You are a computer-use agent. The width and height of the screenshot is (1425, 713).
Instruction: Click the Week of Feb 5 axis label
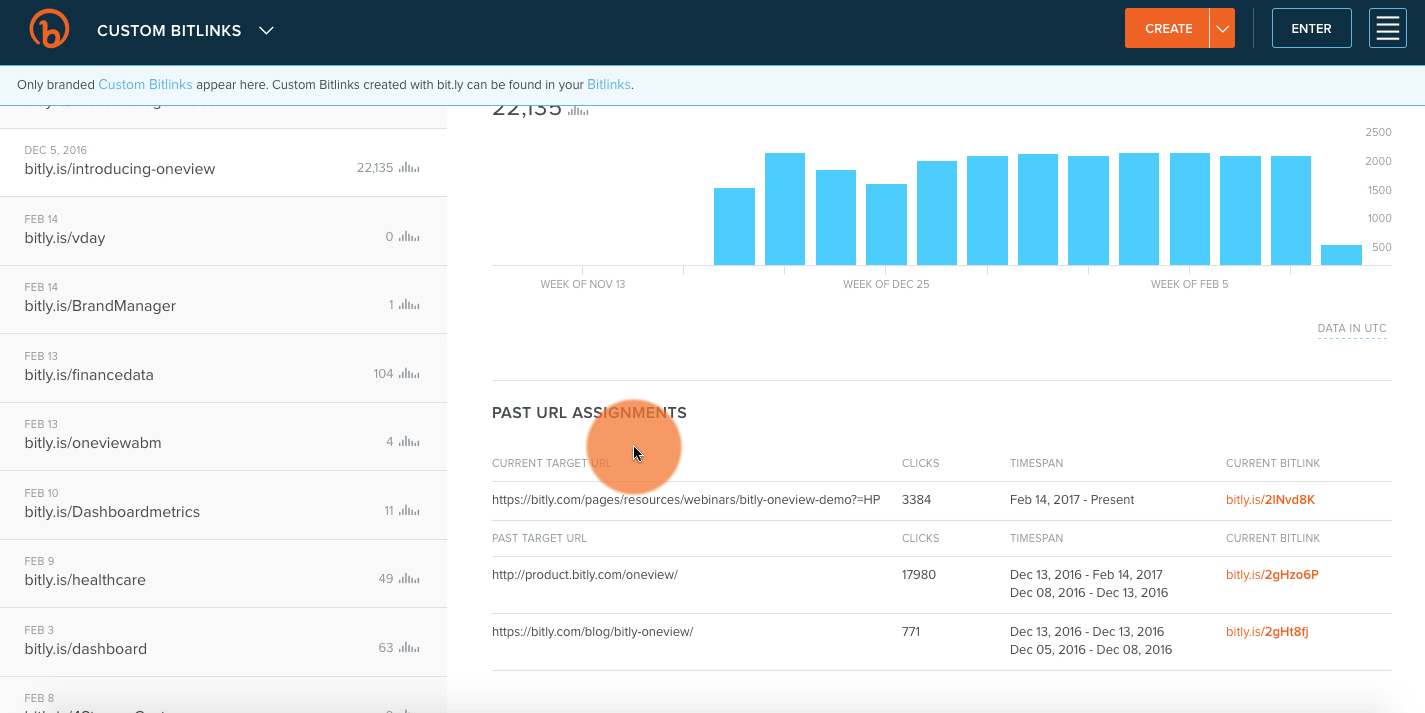(x=1190, y=285)
